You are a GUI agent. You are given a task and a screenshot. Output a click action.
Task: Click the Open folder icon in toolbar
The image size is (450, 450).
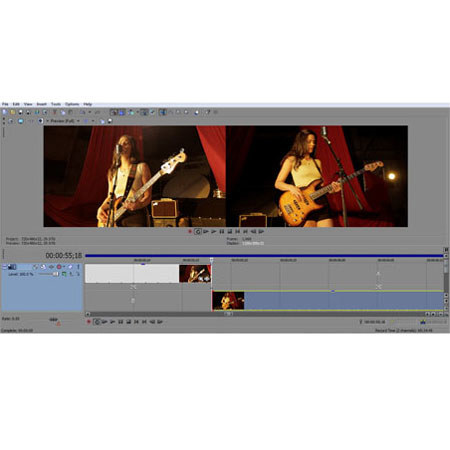(x=13, y=112)
